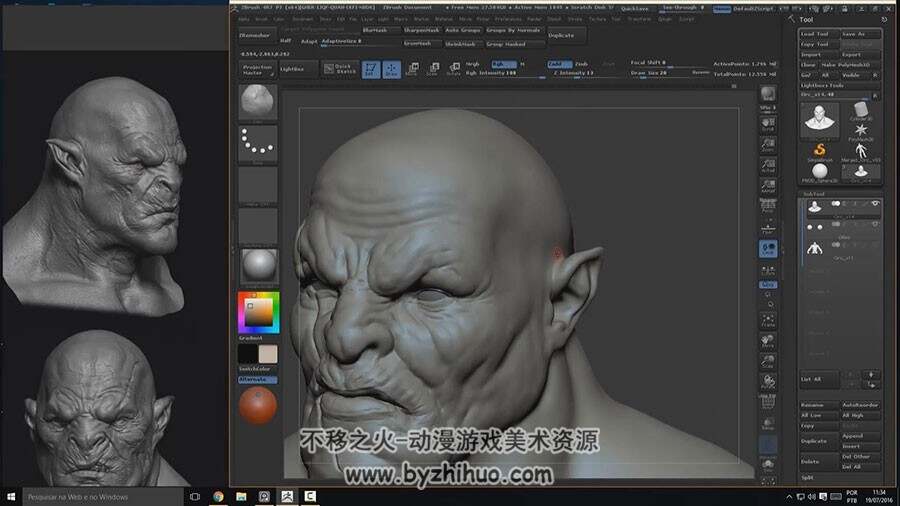Show hidden system tray icons

(x=789, y=497)
